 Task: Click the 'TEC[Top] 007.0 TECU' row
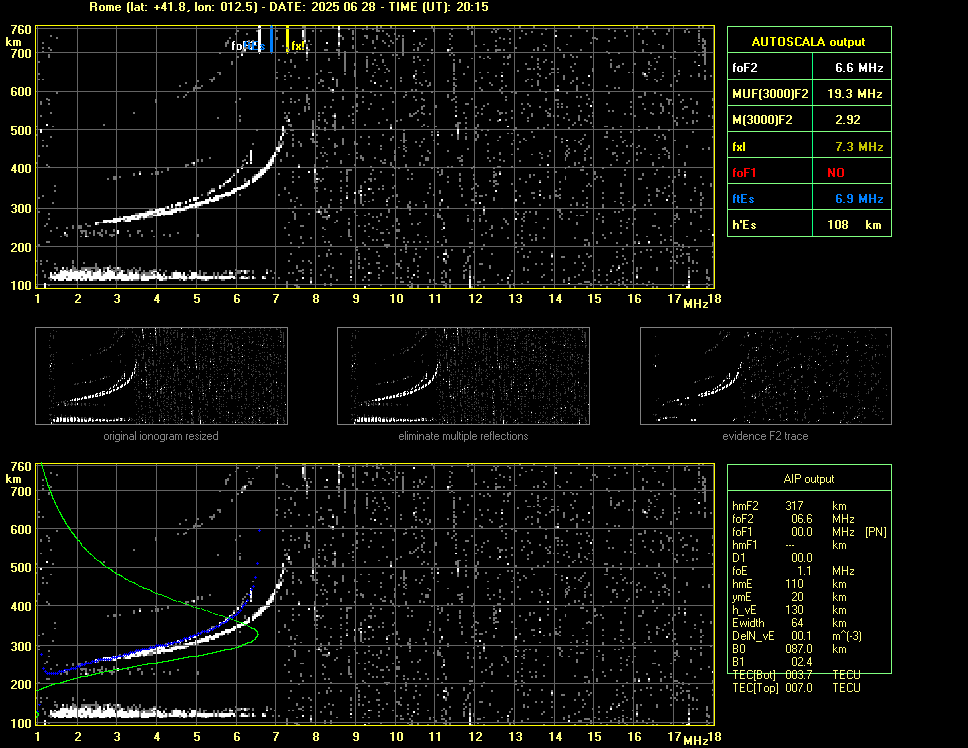(x=796, y=688)
